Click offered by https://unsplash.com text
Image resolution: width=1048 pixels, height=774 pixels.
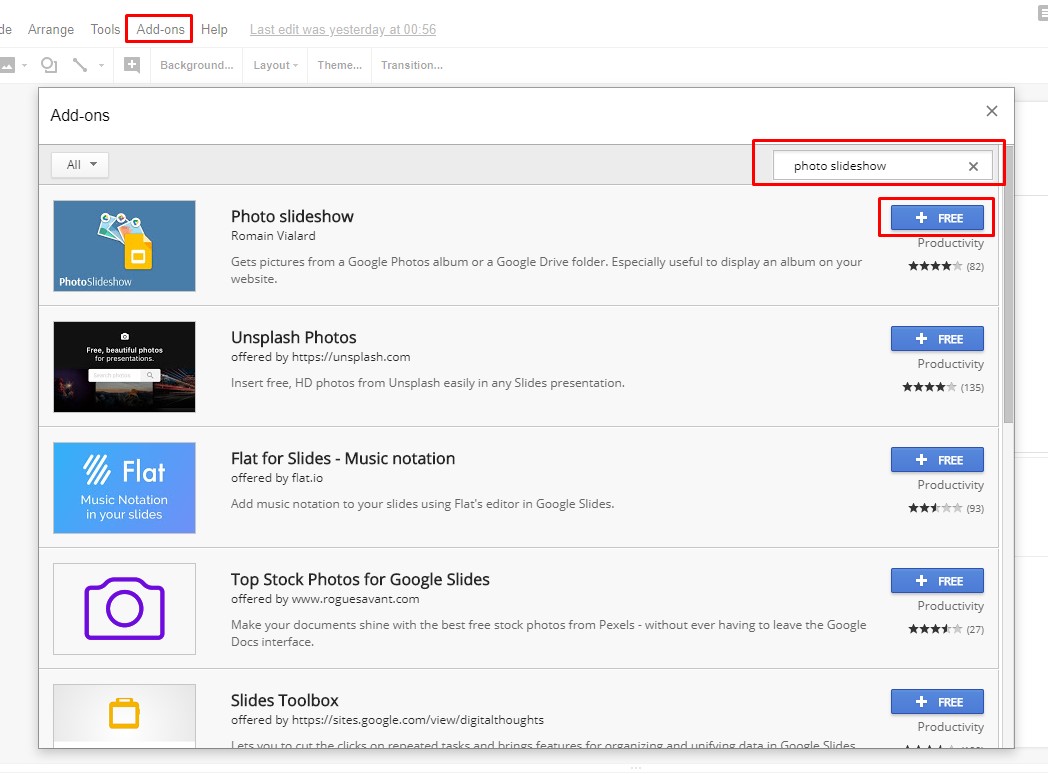(x=320, y=357)
